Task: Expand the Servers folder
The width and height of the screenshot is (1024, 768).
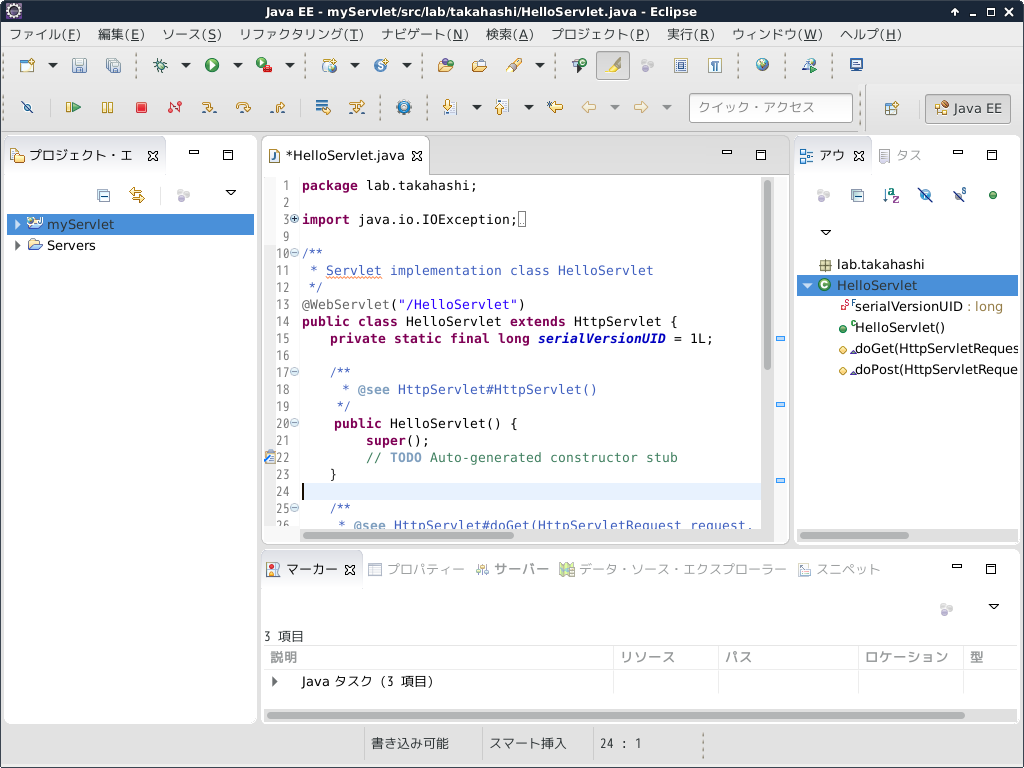Action: tap(18, 246)
